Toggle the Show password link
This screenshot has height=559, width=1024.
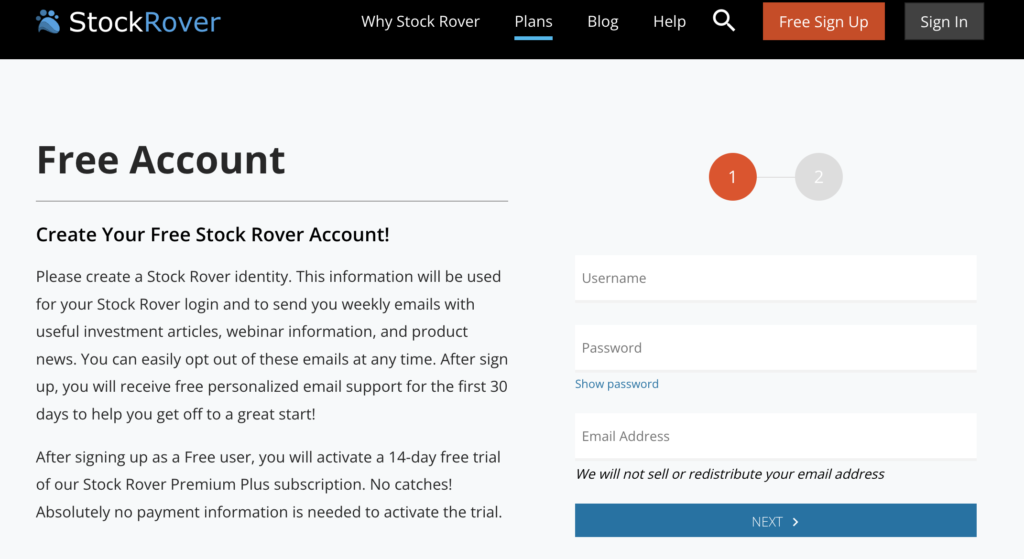point(616,384)
